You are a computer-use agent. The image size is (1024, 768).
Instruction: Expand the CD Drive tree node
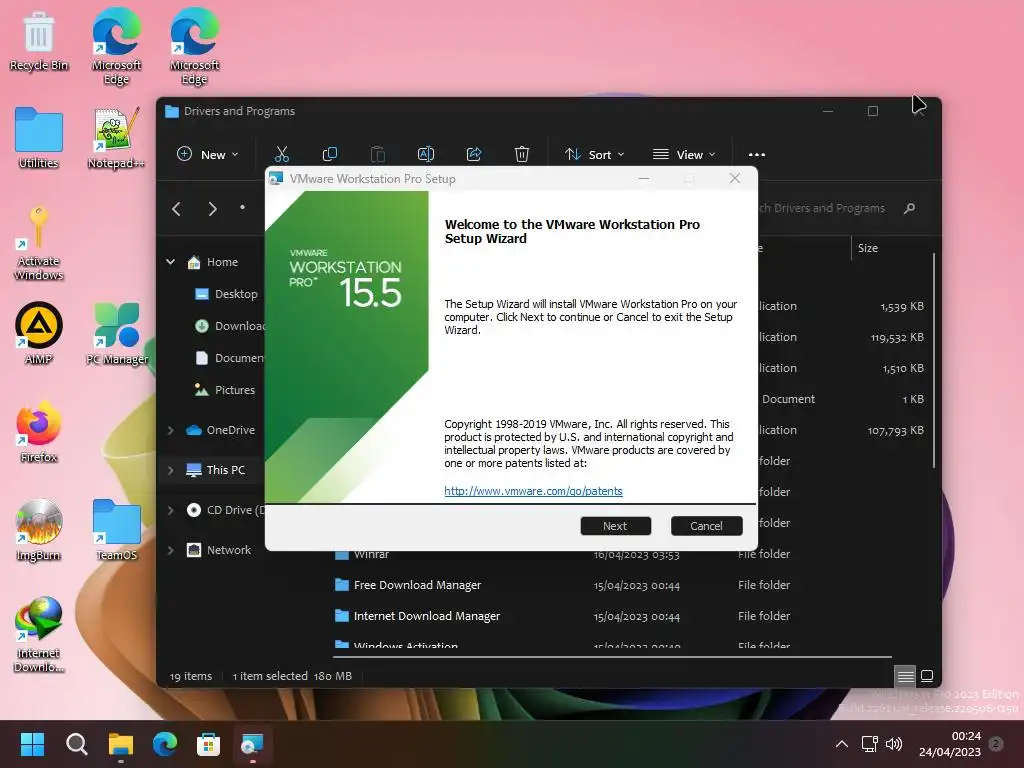(170, 510)
